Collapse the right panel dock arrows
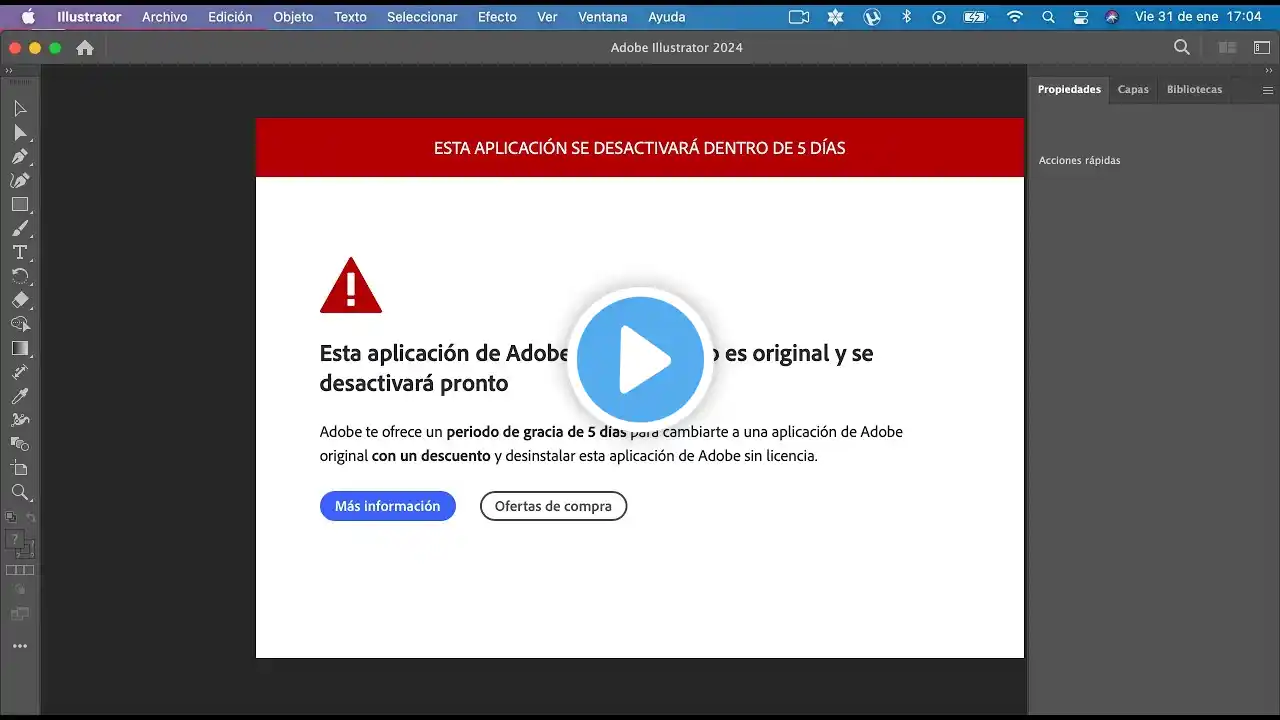The width and height of the screenshot is (1280, 720). click(x=1270, y=71)
